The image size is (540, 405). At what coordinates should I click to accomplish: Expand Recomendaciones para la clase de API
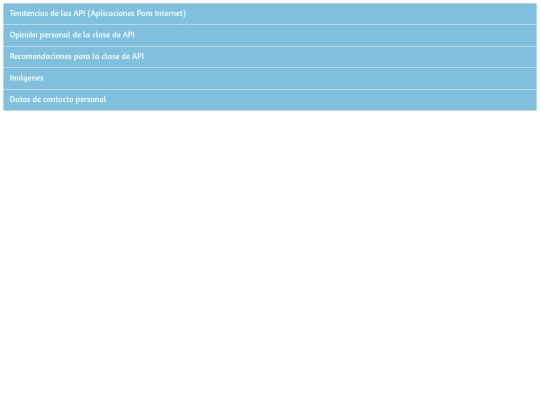click(270, 57)
